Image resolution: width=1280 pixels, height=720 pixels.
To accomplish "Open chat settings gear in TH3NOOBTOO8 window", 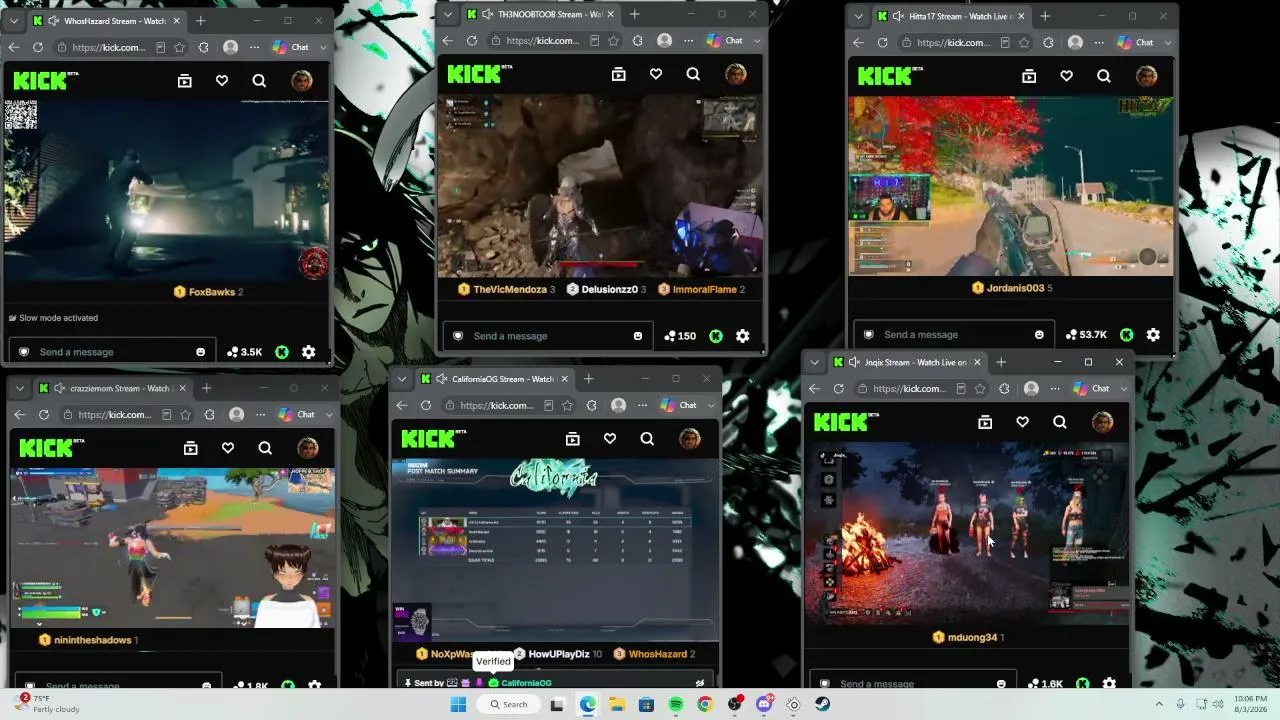I will click(743, 336).
